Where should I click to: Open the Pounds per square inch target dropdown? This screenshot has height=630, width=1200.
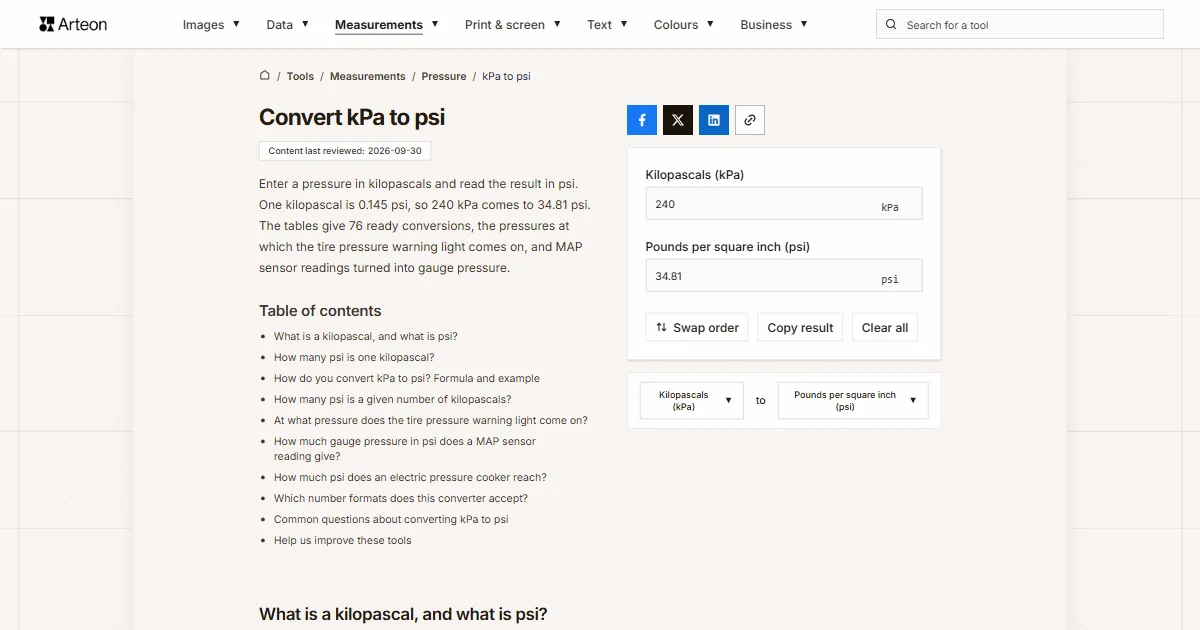coord(853,401)
